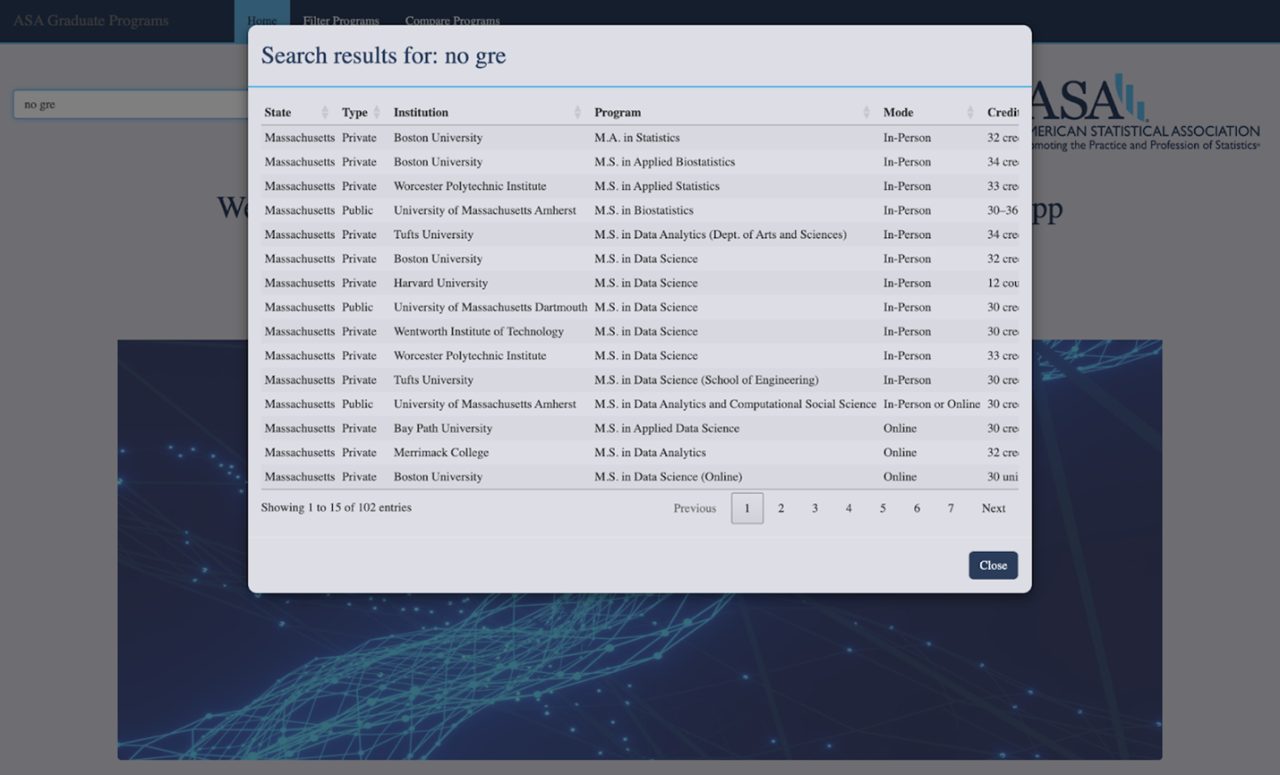This screenshot has width=1280, height=775.
Task: Click the 'In-Person or Online' mode cell
Action: pyautogui.click(x=932, y=404)
